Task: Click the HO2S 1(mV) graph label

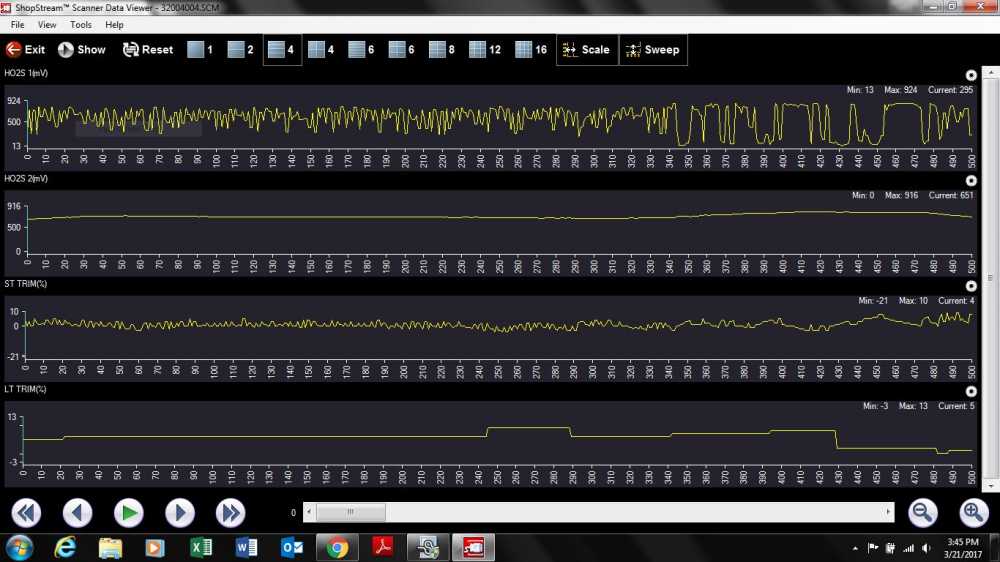Action: point(26,73)
